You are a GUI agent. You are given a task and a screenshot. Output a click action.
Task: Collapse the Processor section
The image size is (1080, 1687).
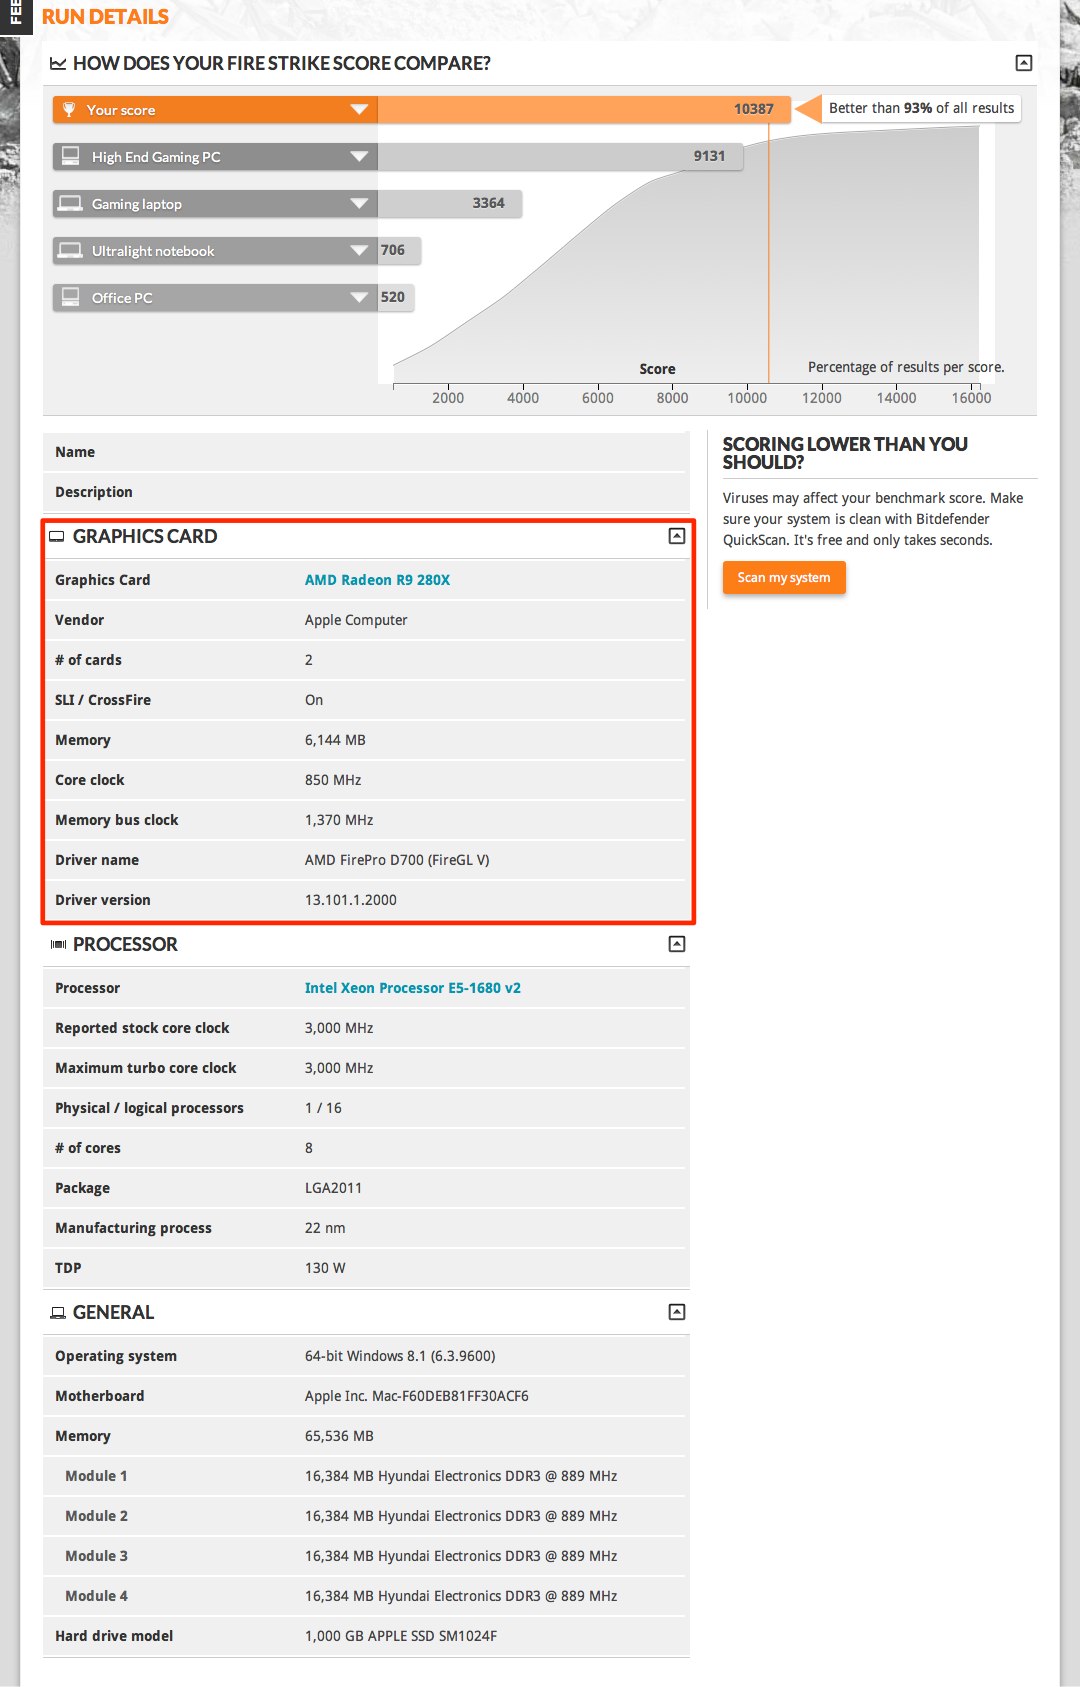click(x=677, y=944)
